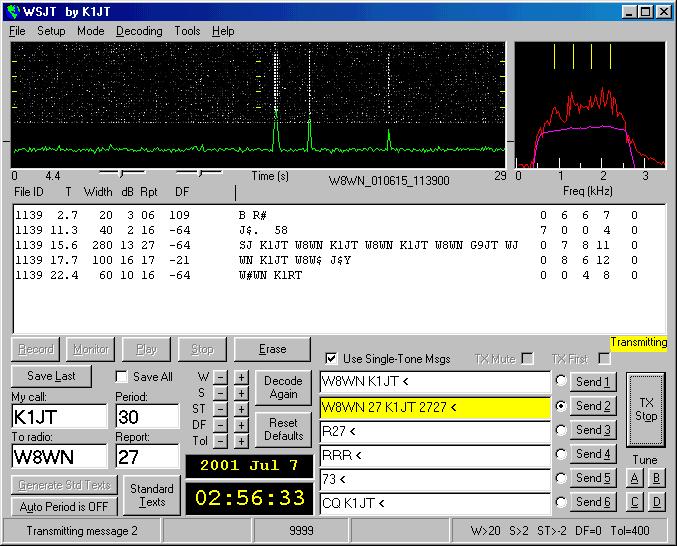Open the Mode menu

(x=91, y=31)
